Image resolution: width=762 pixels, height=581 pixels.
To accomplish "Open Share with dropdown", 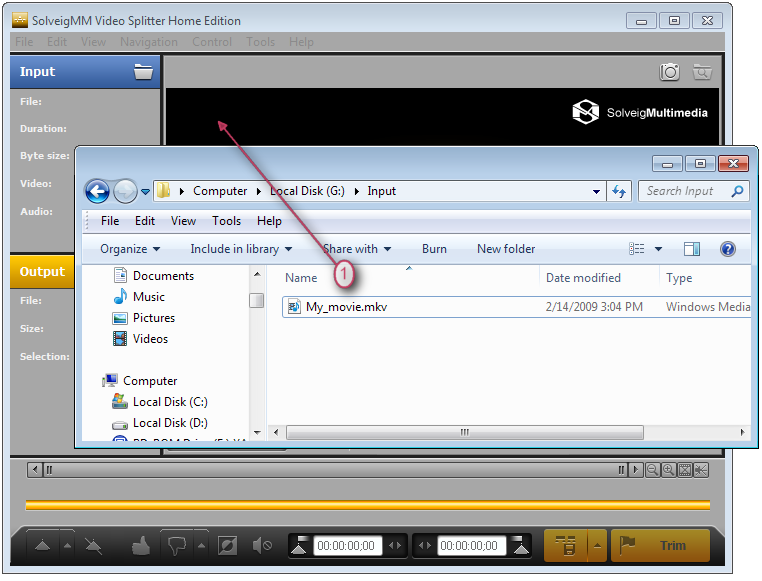I will coord(357,249).
